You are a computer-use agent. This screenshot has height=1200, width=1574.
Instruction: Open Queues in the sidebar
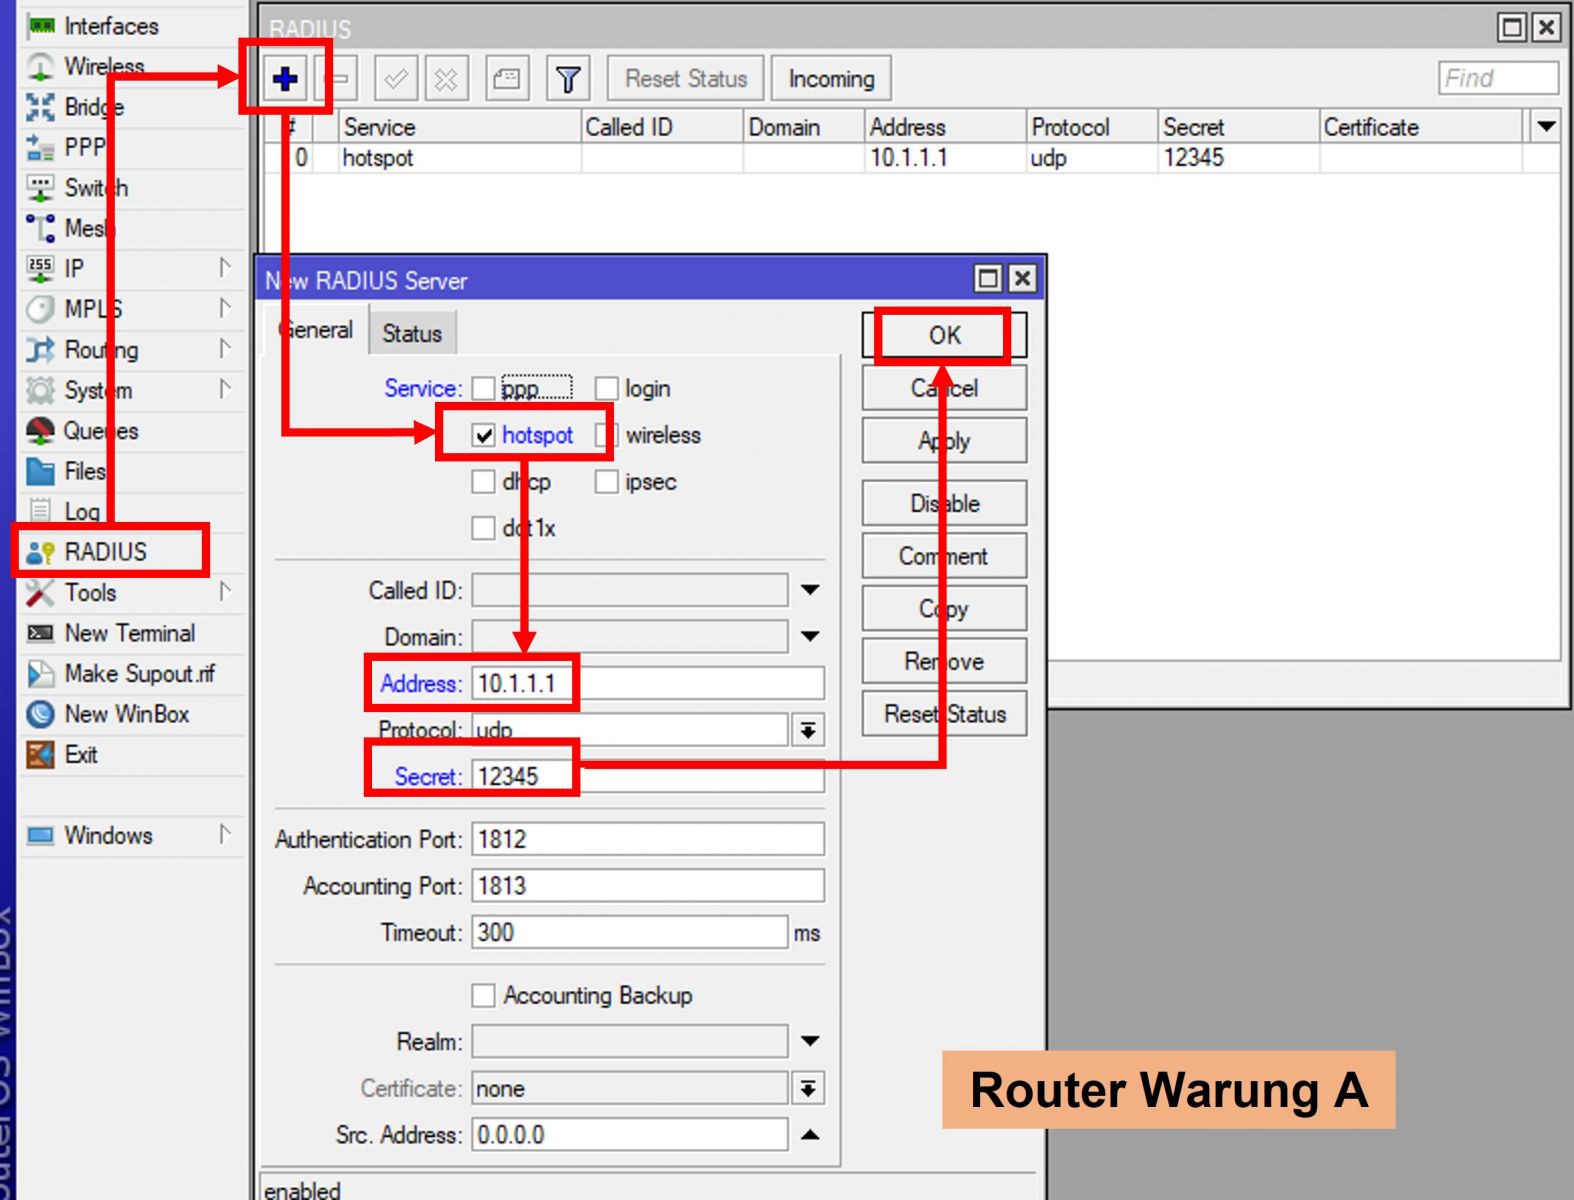pyautogui.click(x=100, y=431)
